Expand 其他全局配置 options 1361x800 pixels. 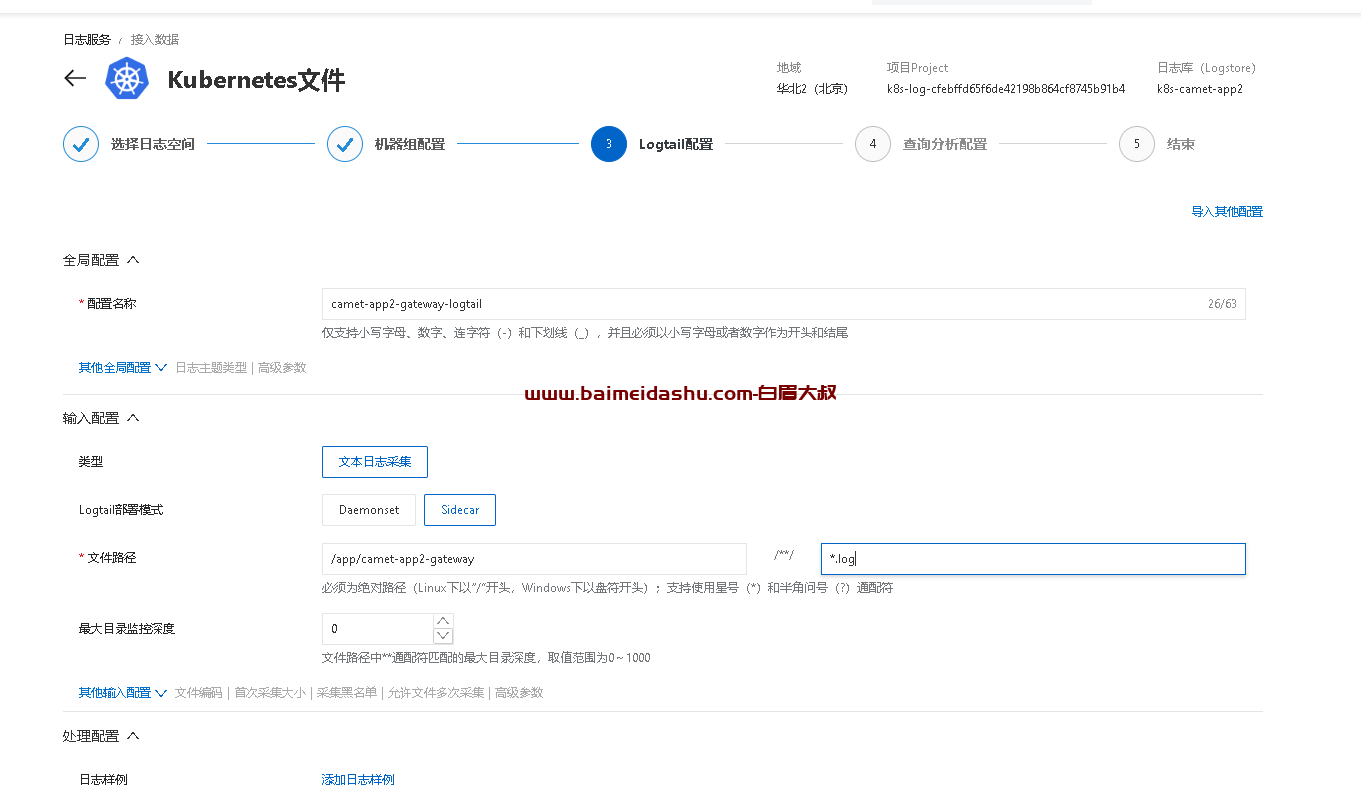pyautogui.click(x=122, y=368)
